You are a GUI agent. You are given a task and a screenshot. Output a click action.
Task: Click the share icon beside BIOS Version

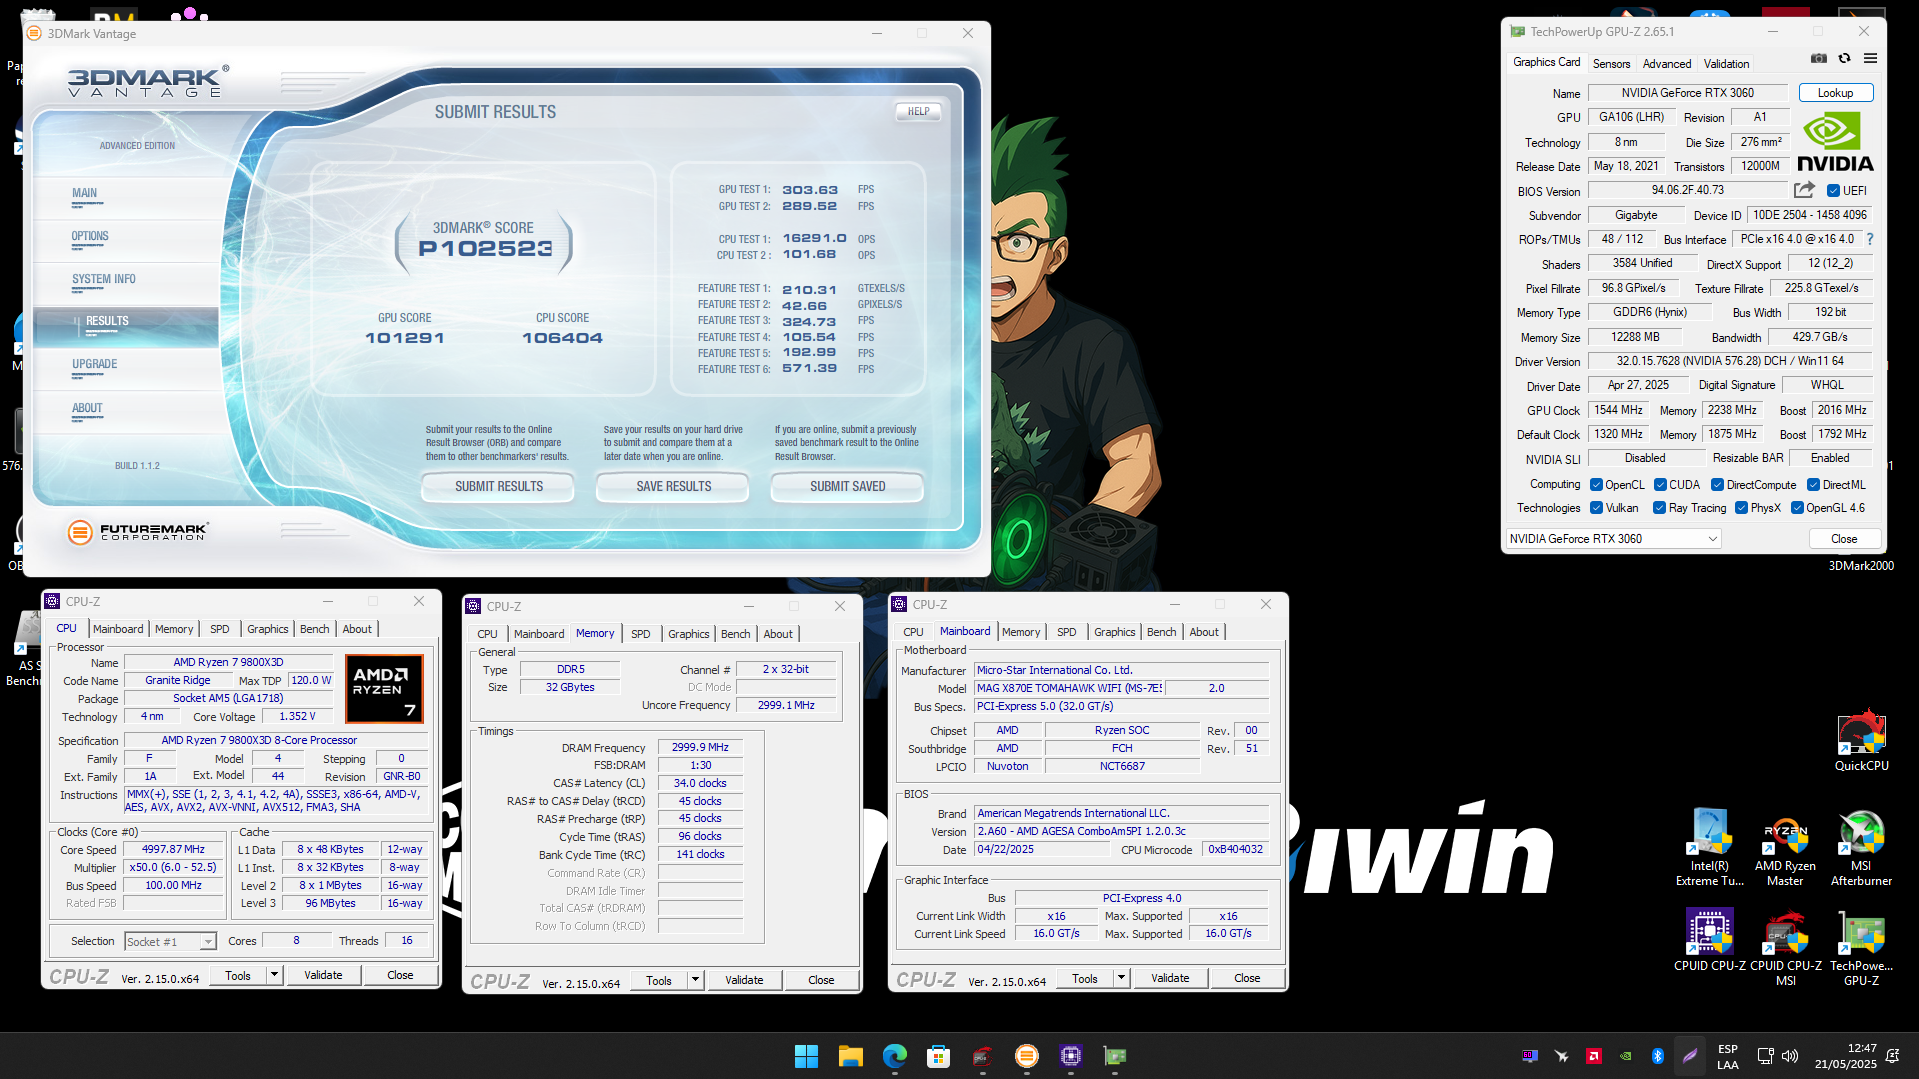tap(1805, 190)
